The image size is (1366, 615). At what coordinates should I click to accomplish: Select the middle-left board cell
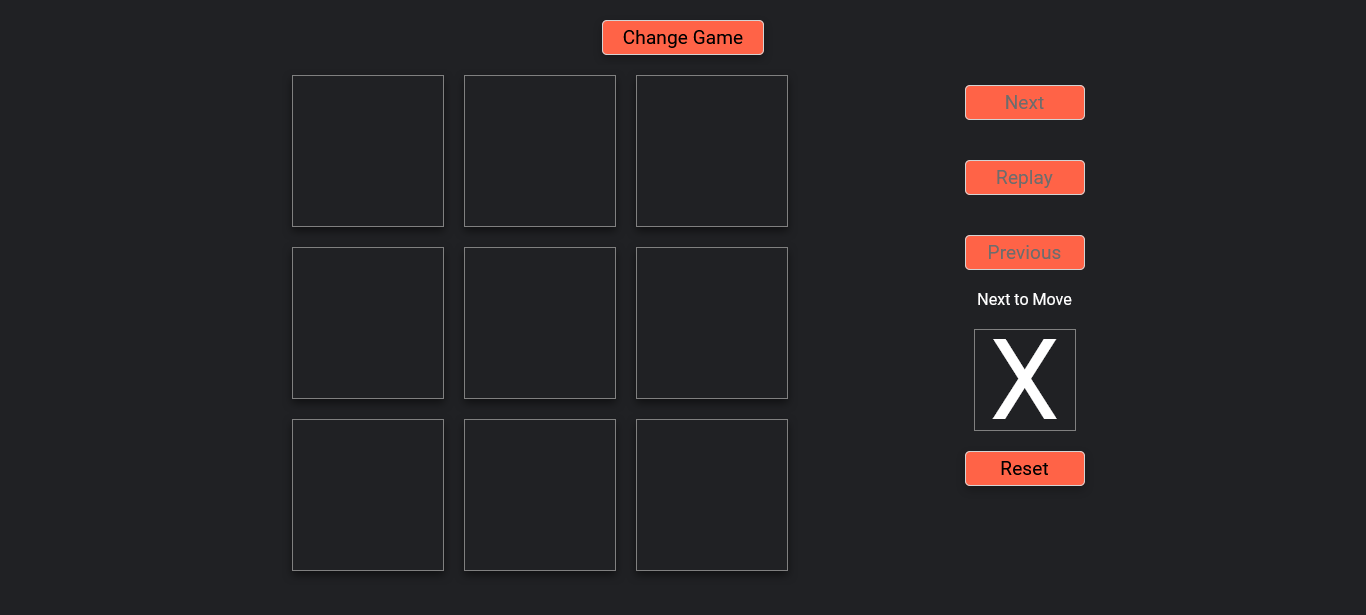(x=368, y=323)
